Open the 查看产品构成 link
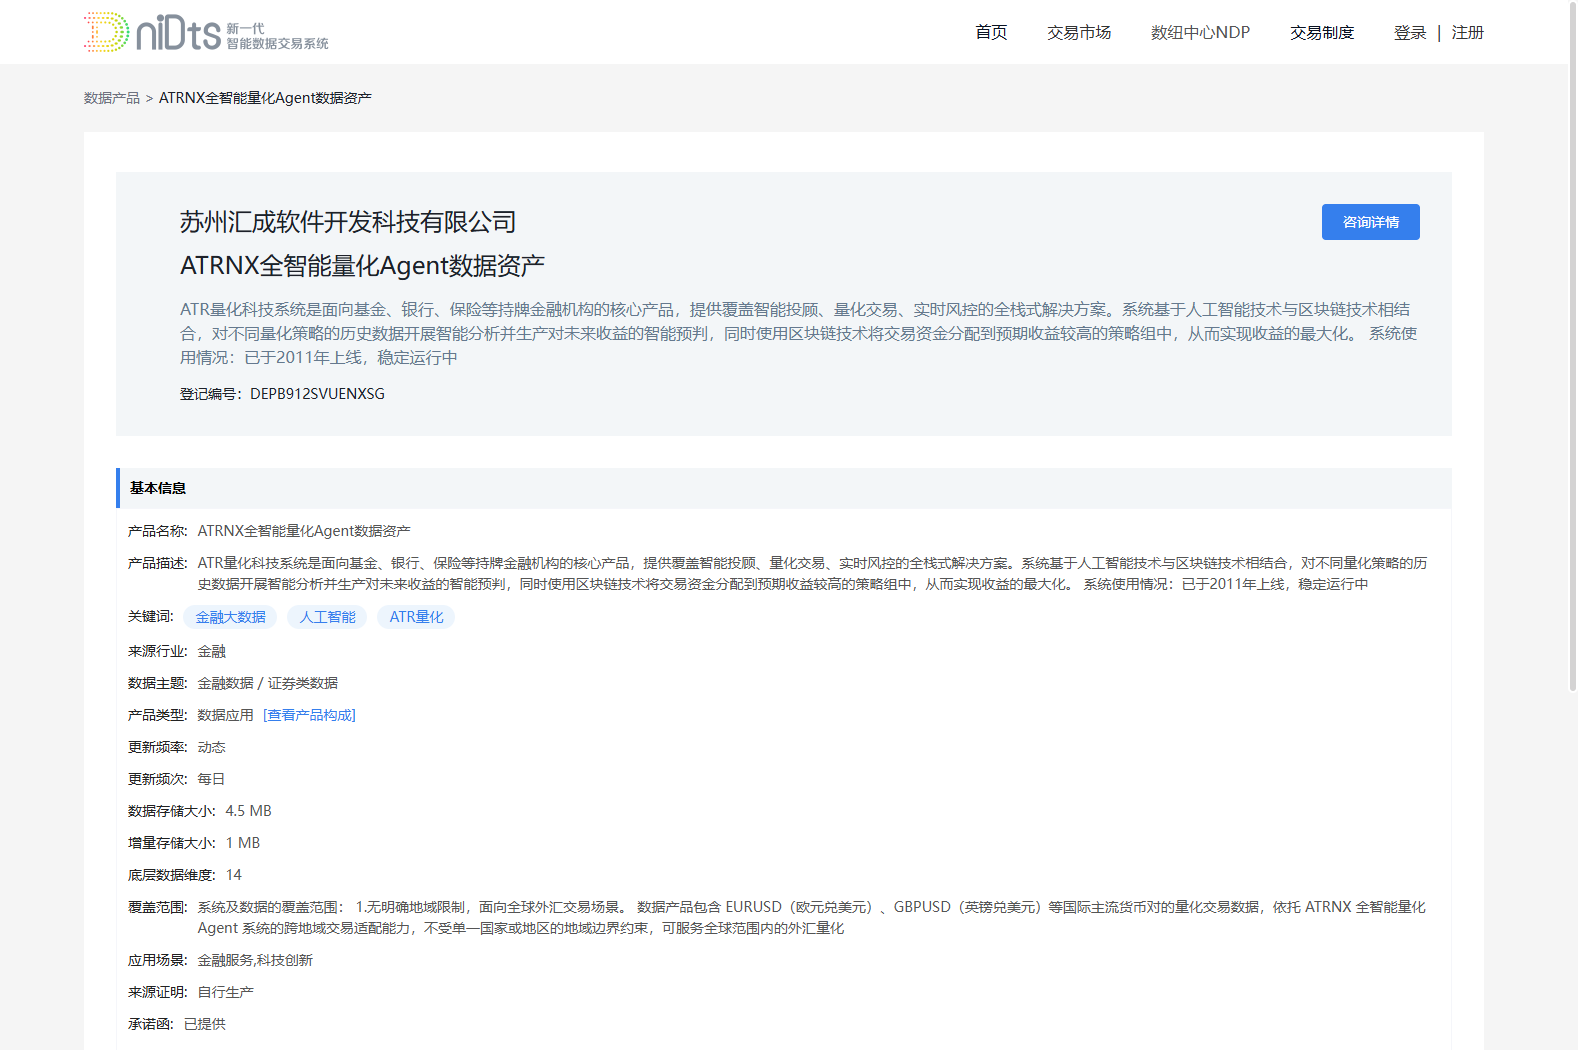The image size is (1578, 1050). 310,715
